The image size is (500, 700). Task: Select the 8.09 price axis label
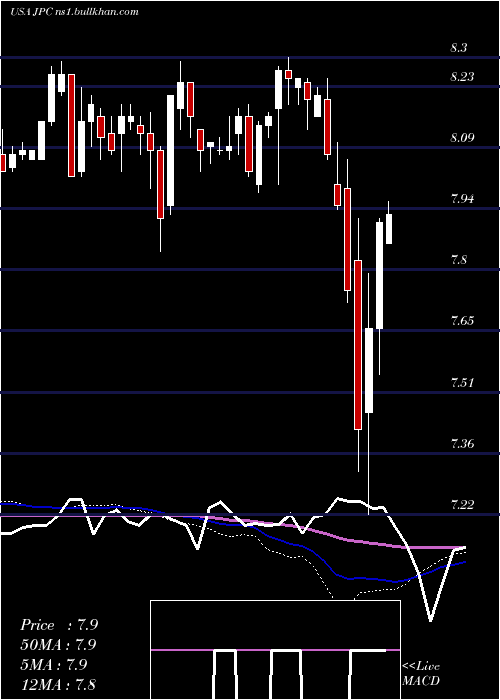pos(462,138)
